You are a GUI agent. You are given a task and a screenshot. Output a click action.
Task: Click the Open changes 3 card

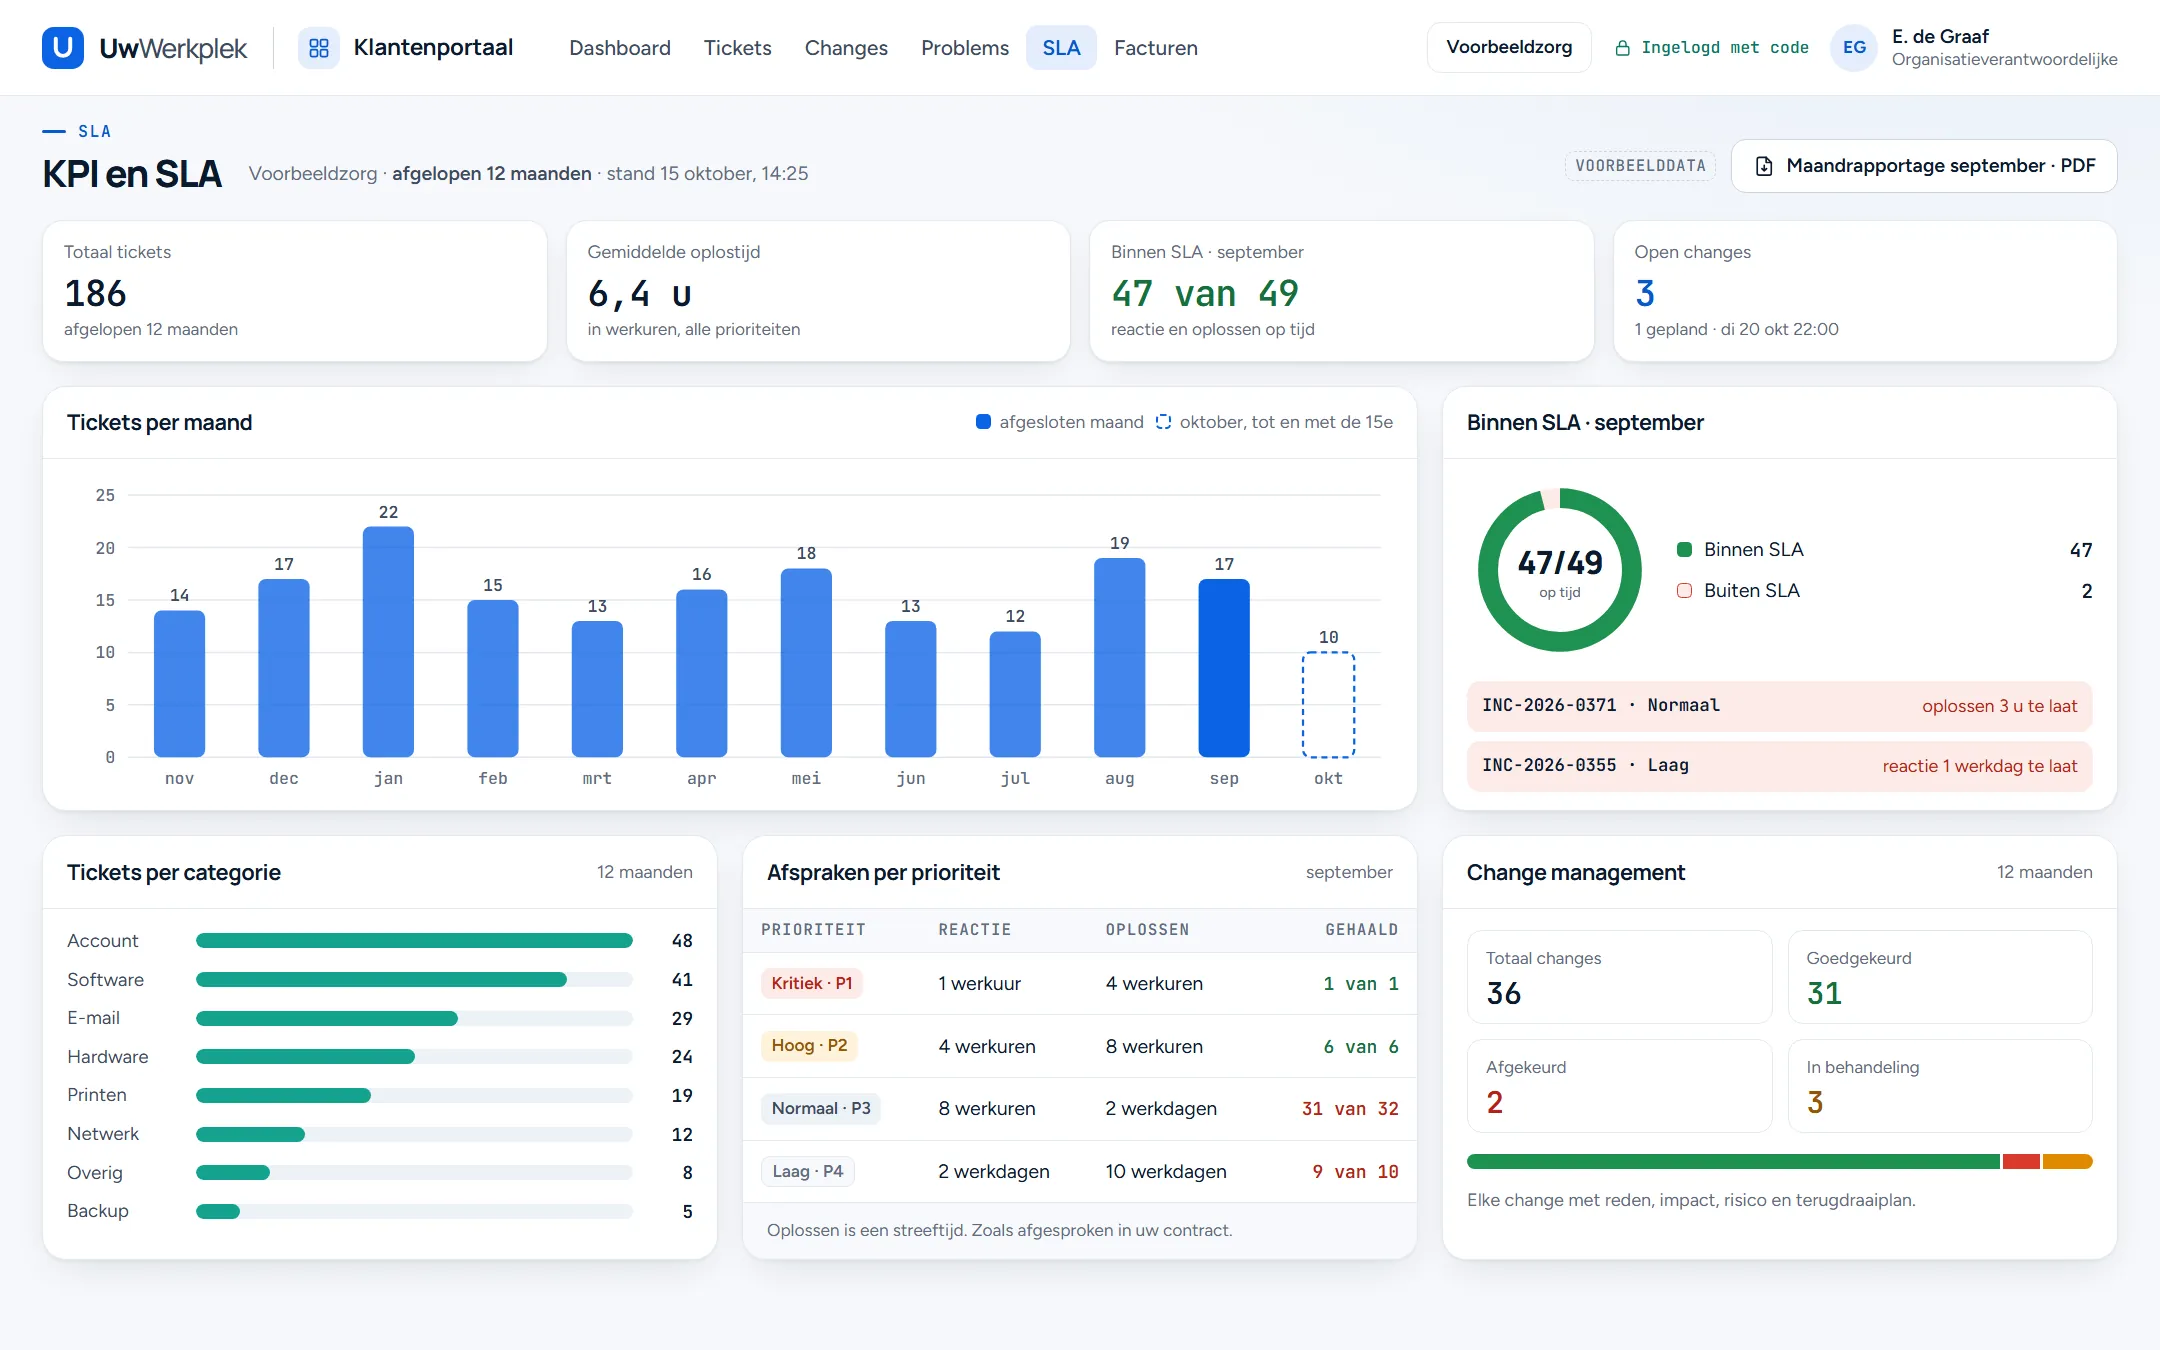pyautogui.click(x=1865, y=291)
